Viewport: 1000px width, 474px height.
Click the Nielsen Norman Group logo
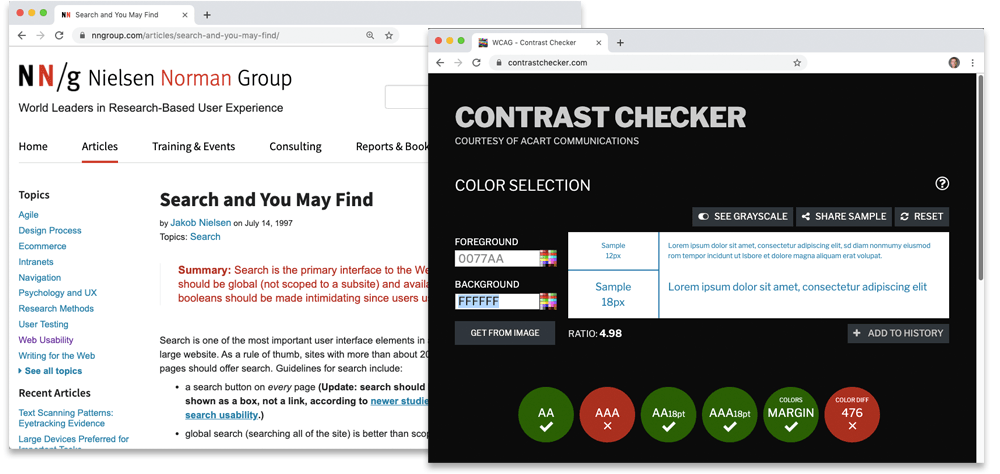[x=155, y=78]
